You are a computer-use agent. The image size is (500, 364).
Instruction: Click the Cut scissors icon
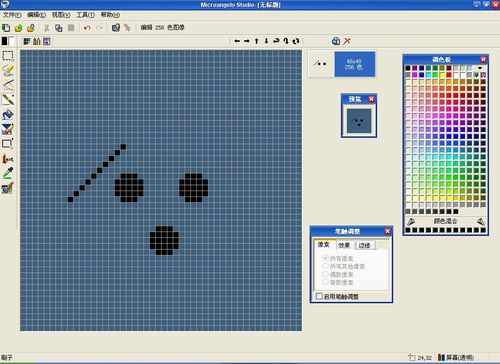coord(47,28)
